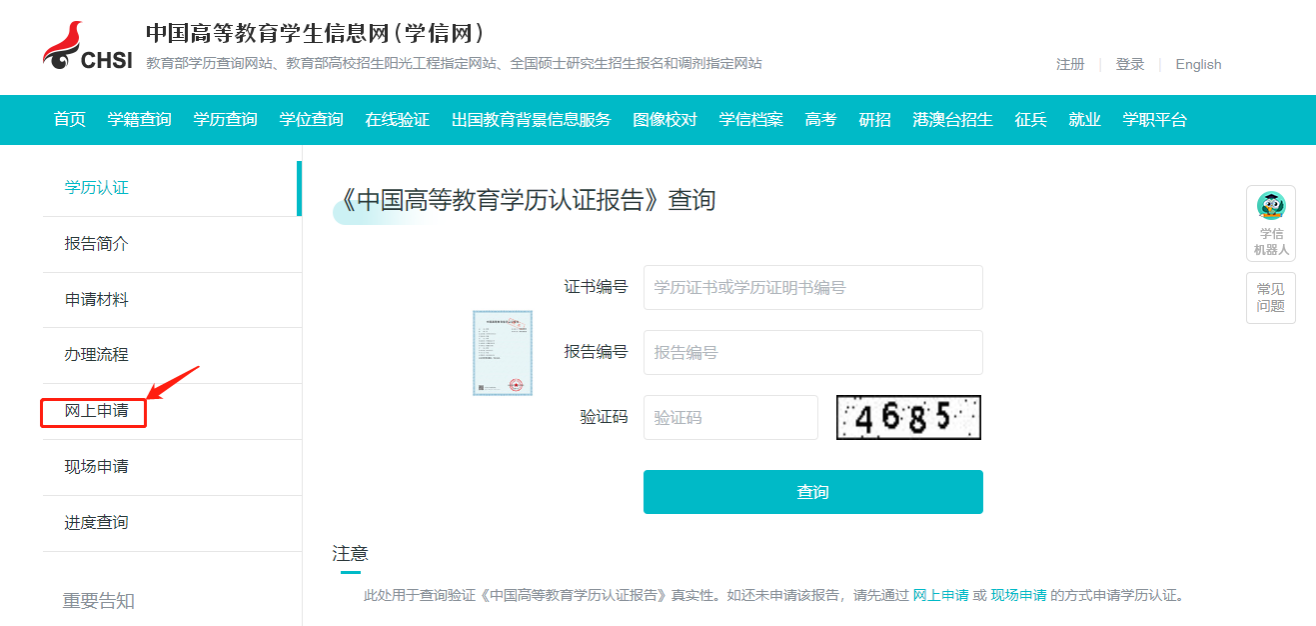Click 注册 link at top right
The width and height of the screenshot is (1316, 626).
pos(1070,64)
